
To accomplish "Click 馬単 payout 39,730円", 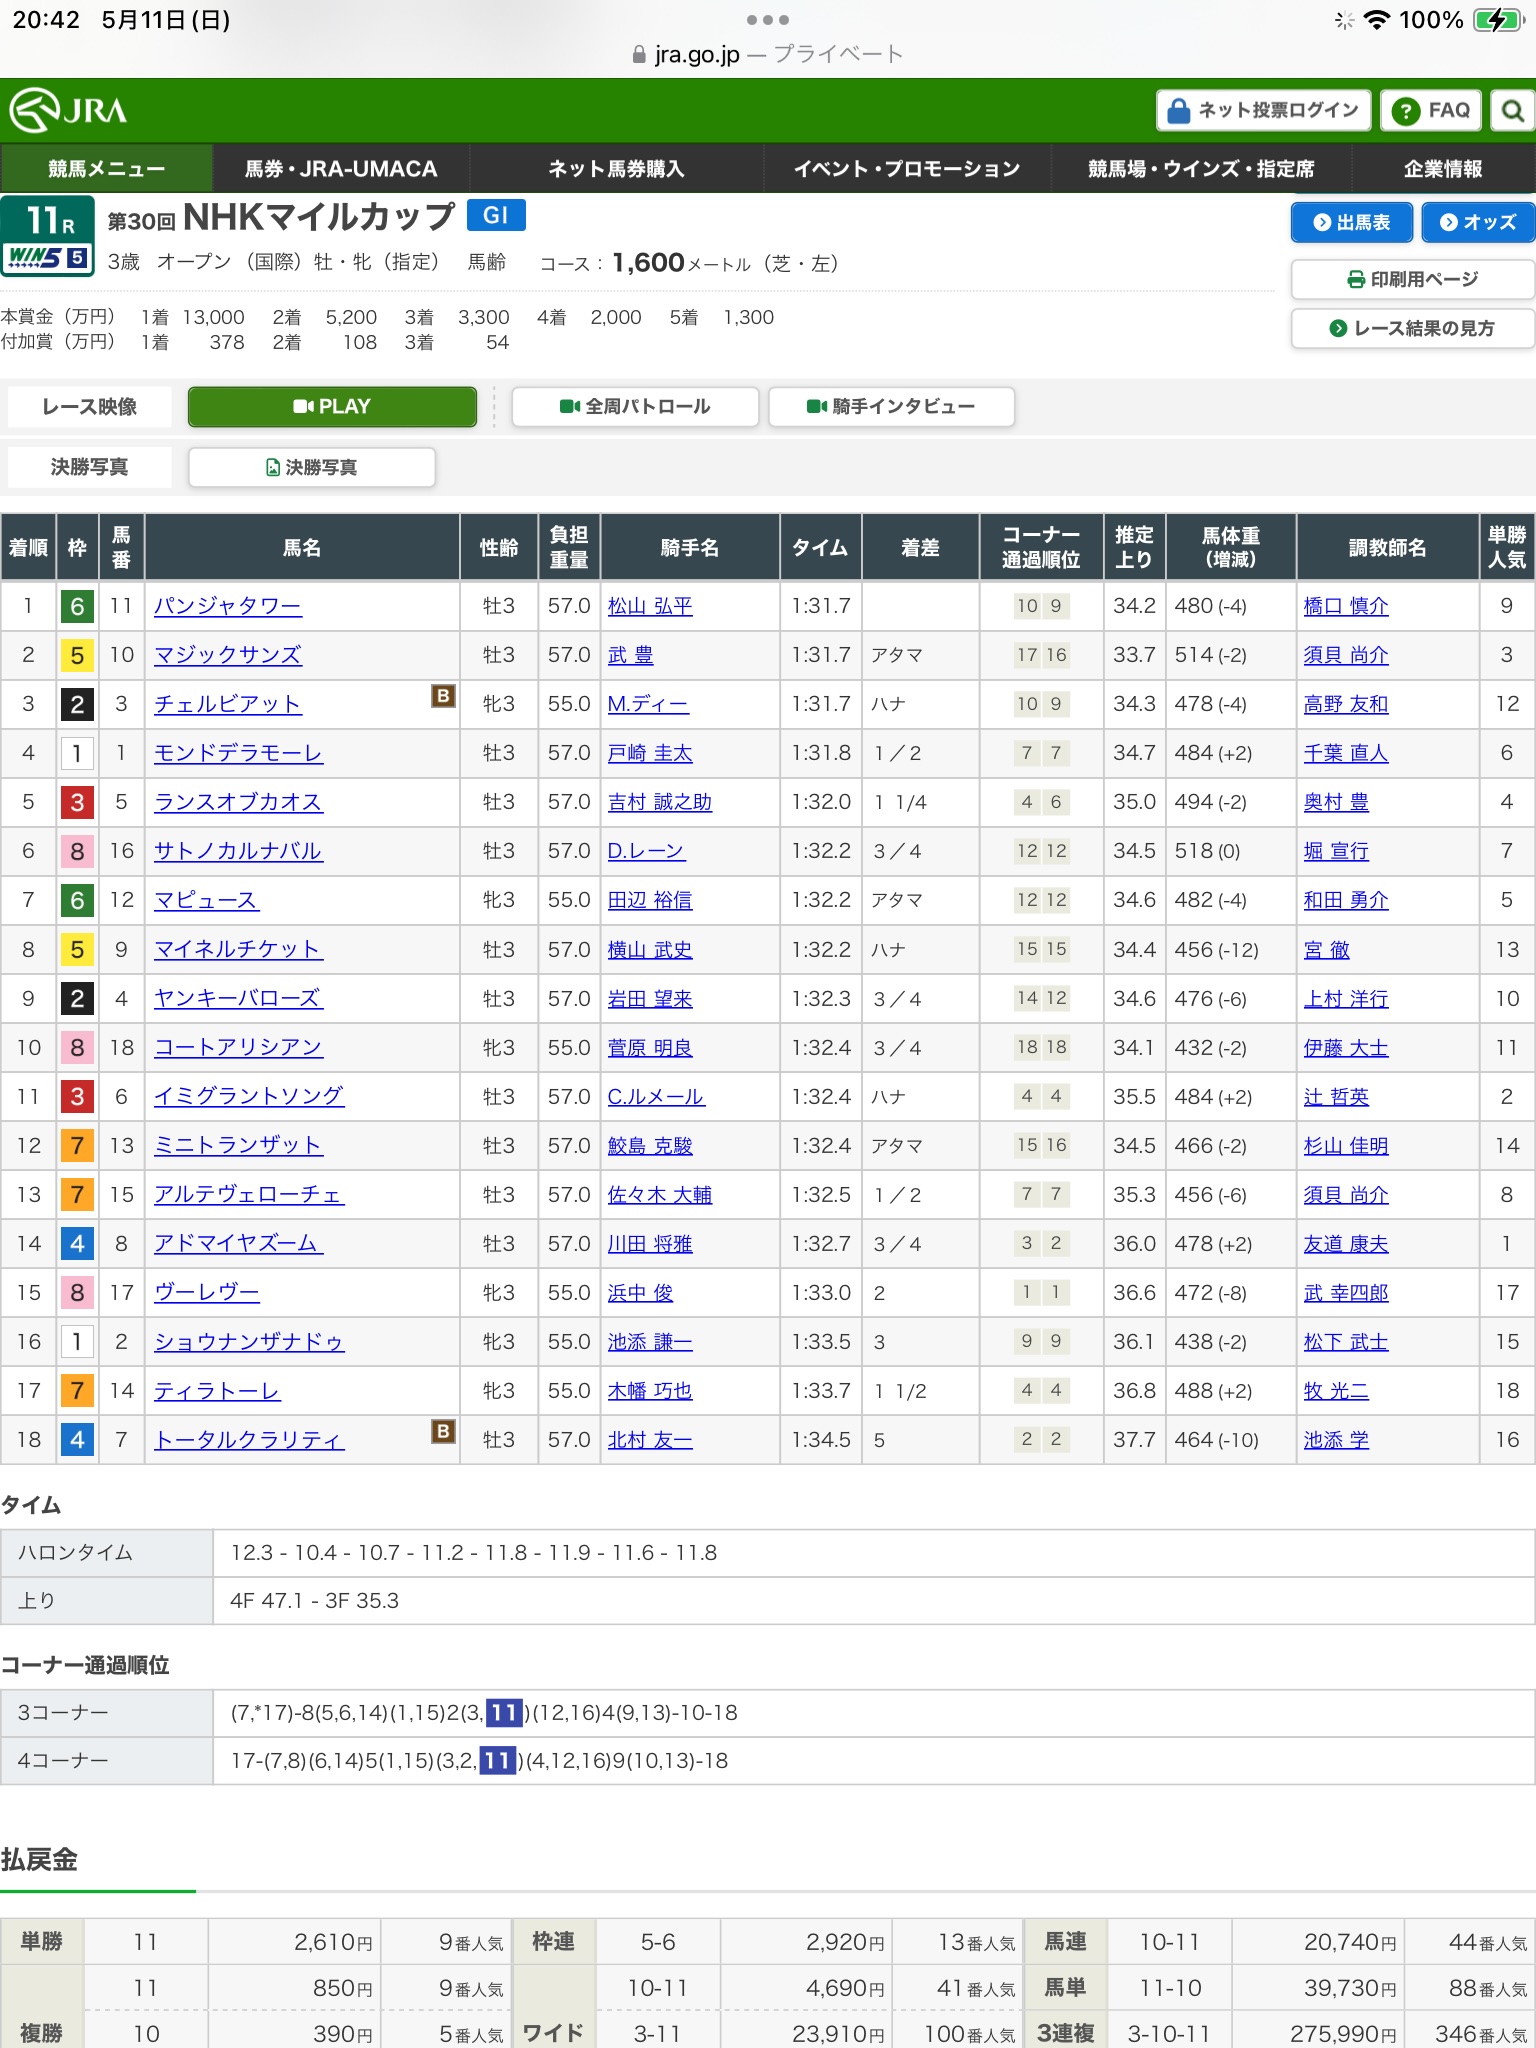I will coord(1350,1988).
